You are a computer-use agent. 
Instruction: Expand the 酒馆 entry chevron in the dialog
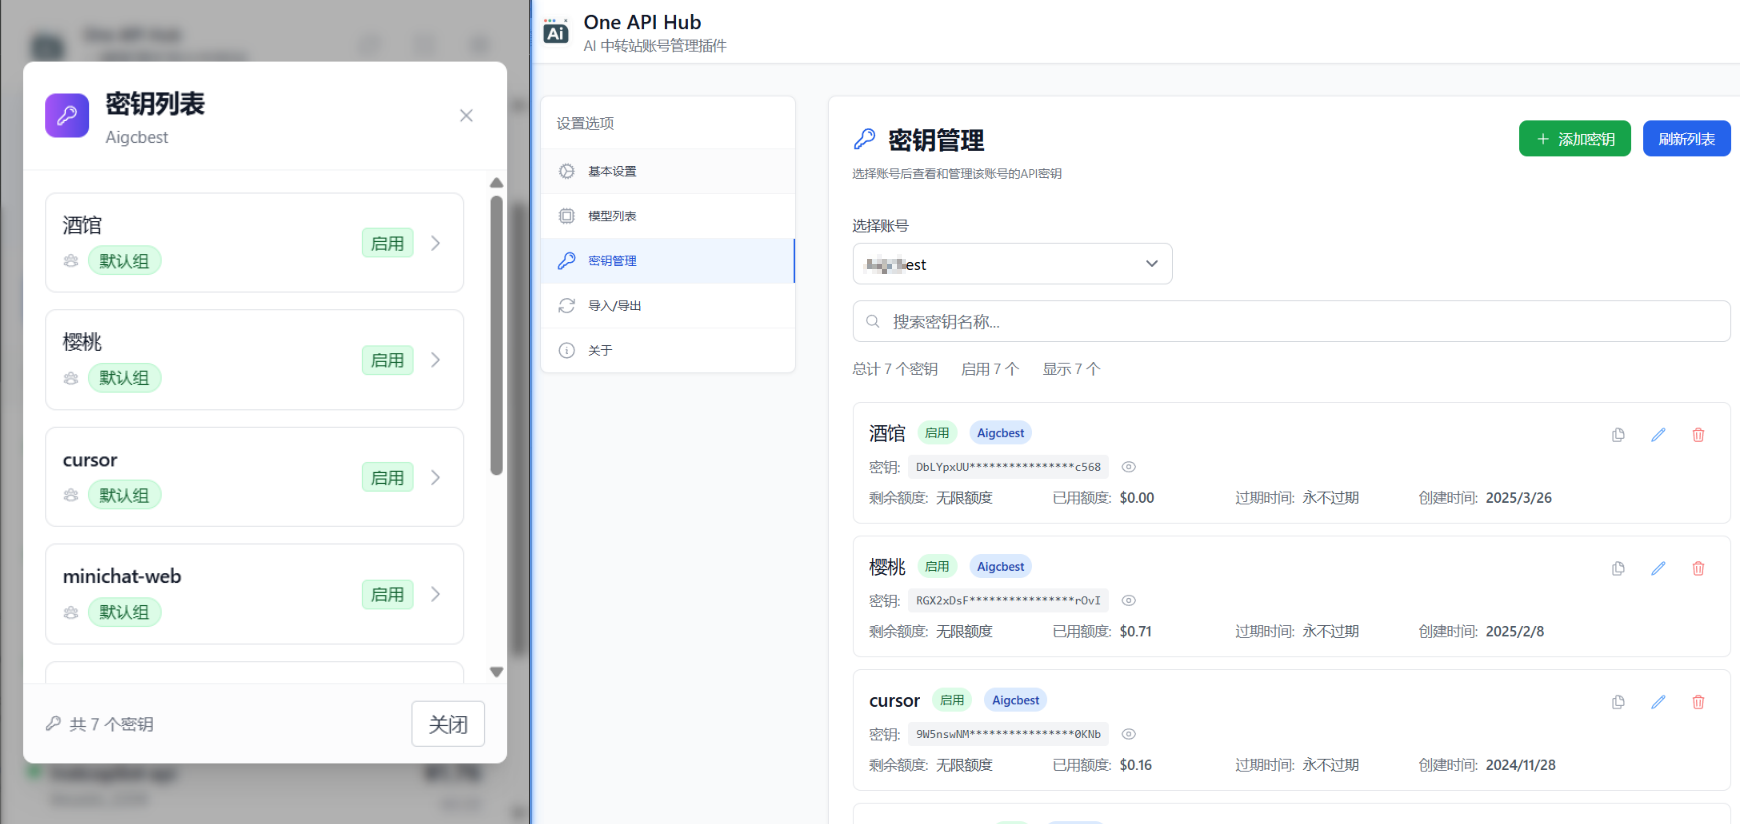(x=435, y=243)
